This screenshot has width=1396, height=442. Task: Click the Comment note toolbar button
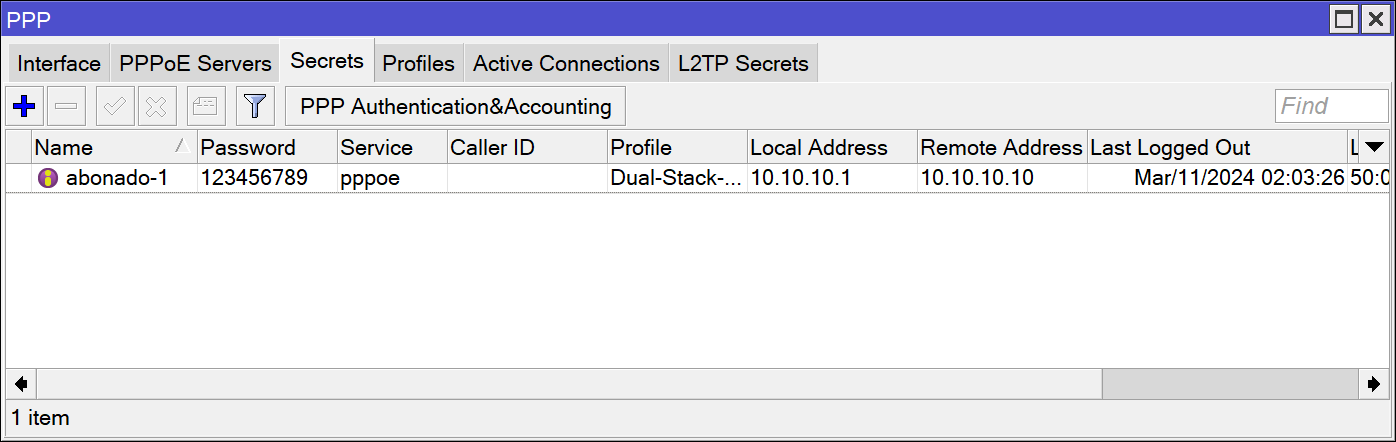click(206, 106)
